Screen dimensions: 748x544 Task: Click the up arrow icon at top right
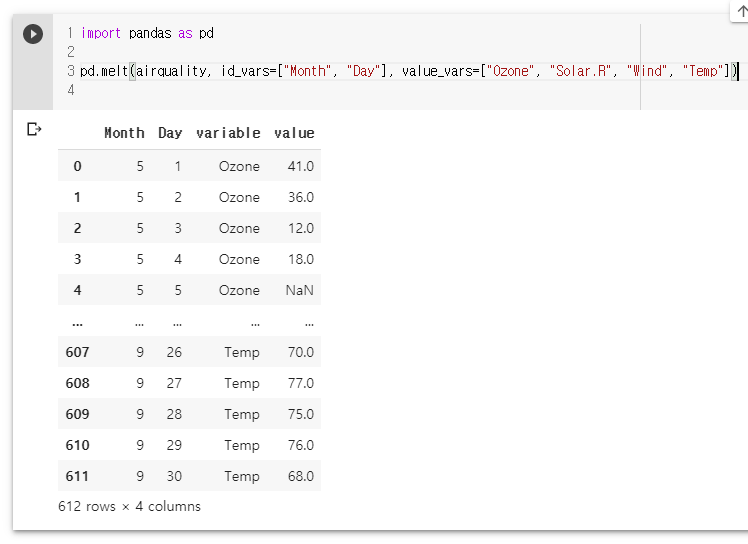tap(742, 10)
